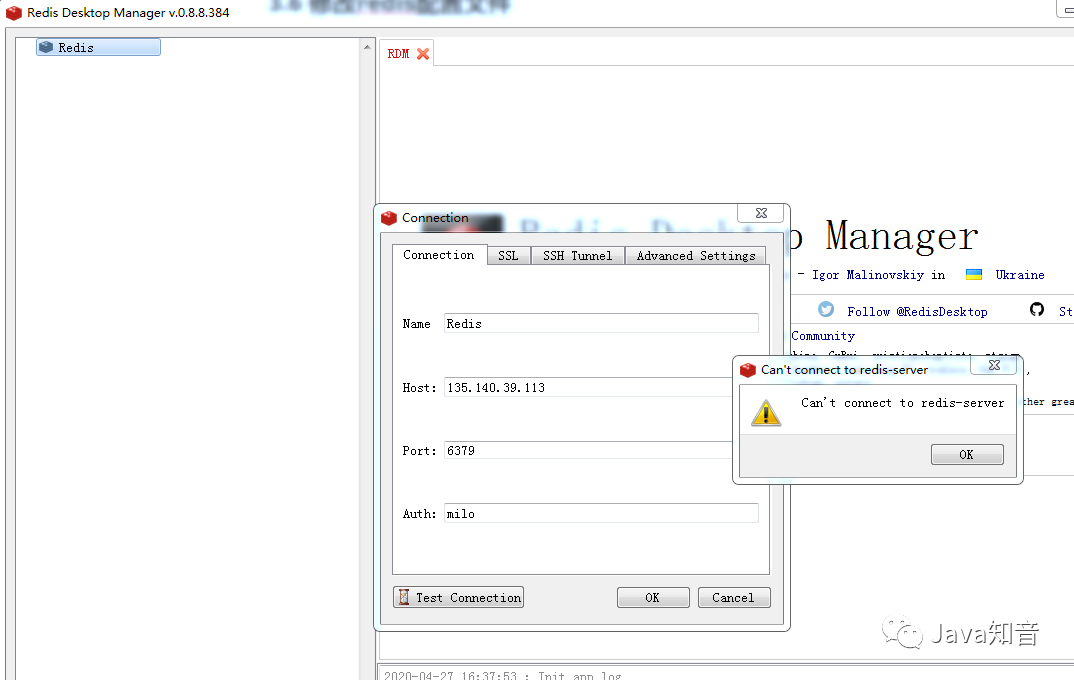
Task: Open Igor Malinovskiy link
Action: [868, 275]
